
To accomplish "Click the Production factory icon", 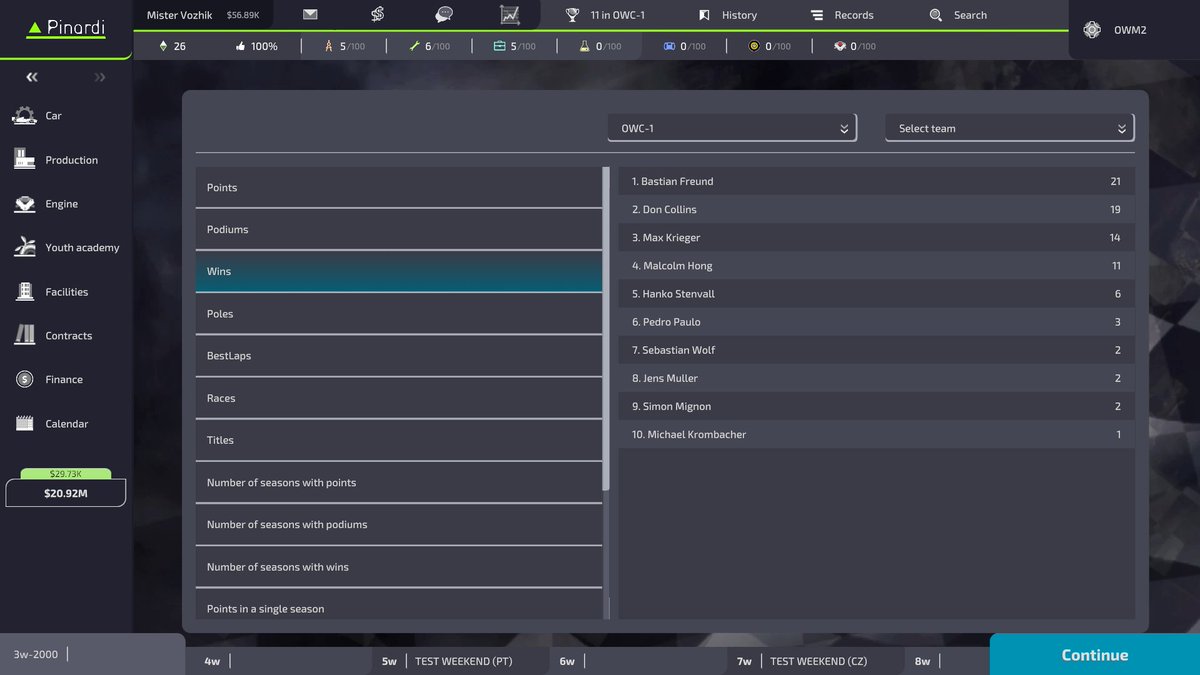I will 25,160.
